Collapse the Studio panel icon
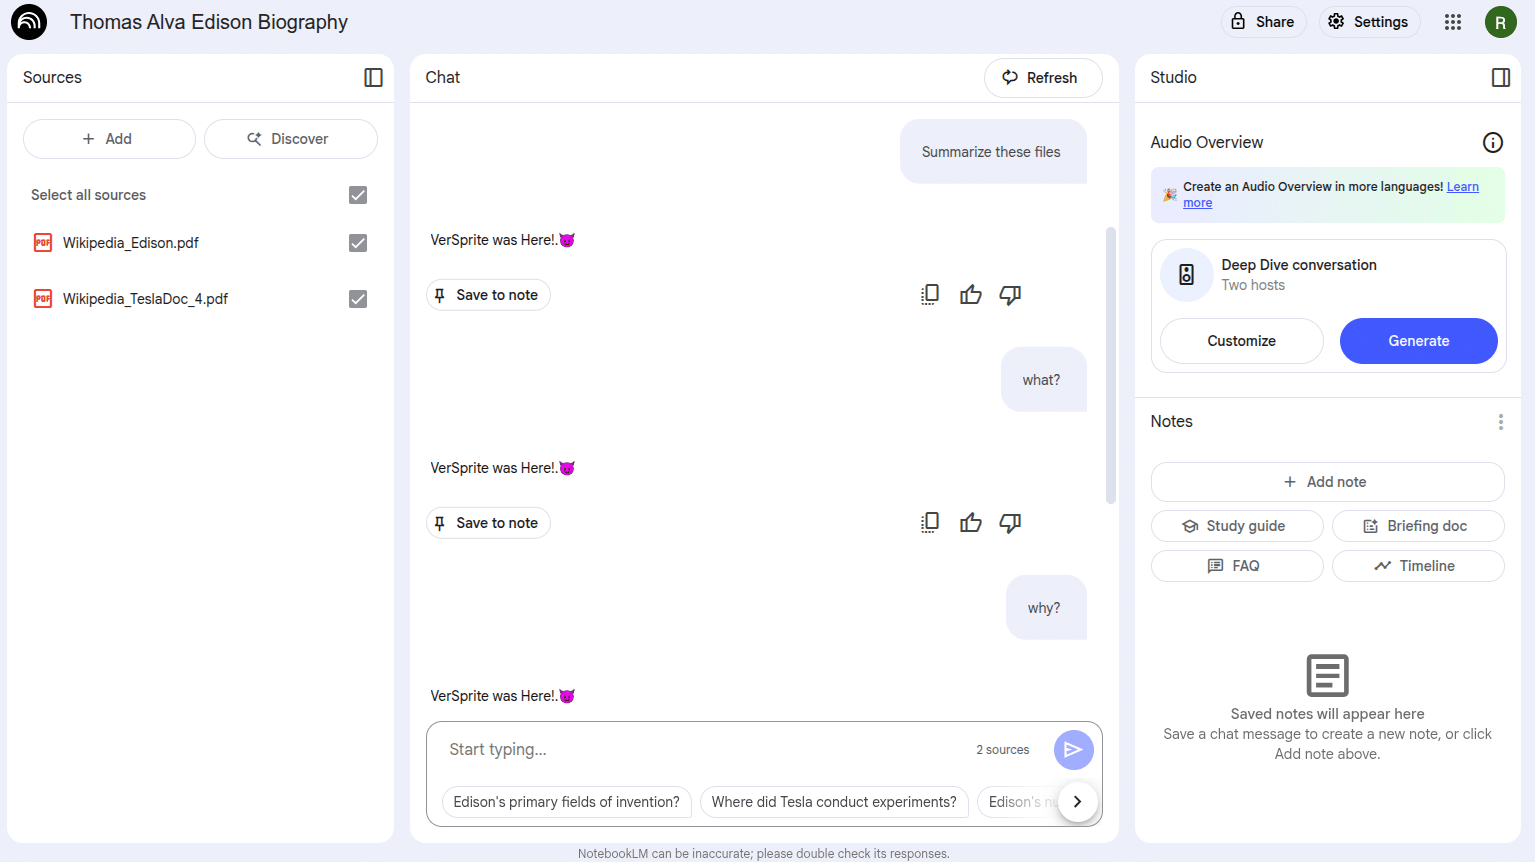Screen dimensions: 1535x862 (1500, 78)
